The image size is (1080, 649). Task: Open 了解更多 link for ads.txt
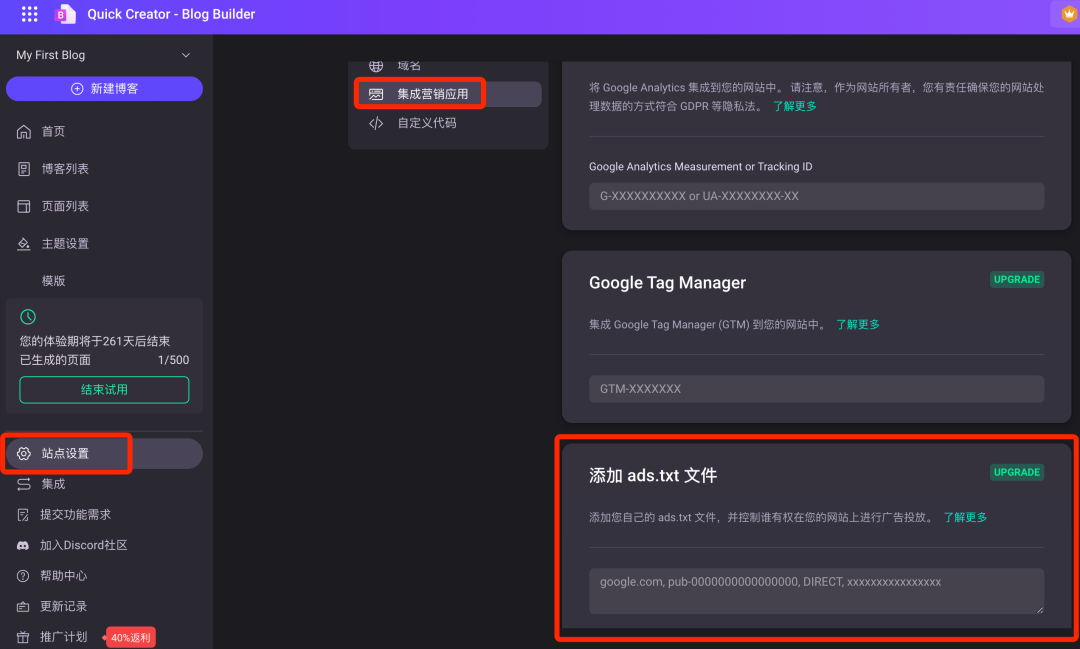click(966, 517)
